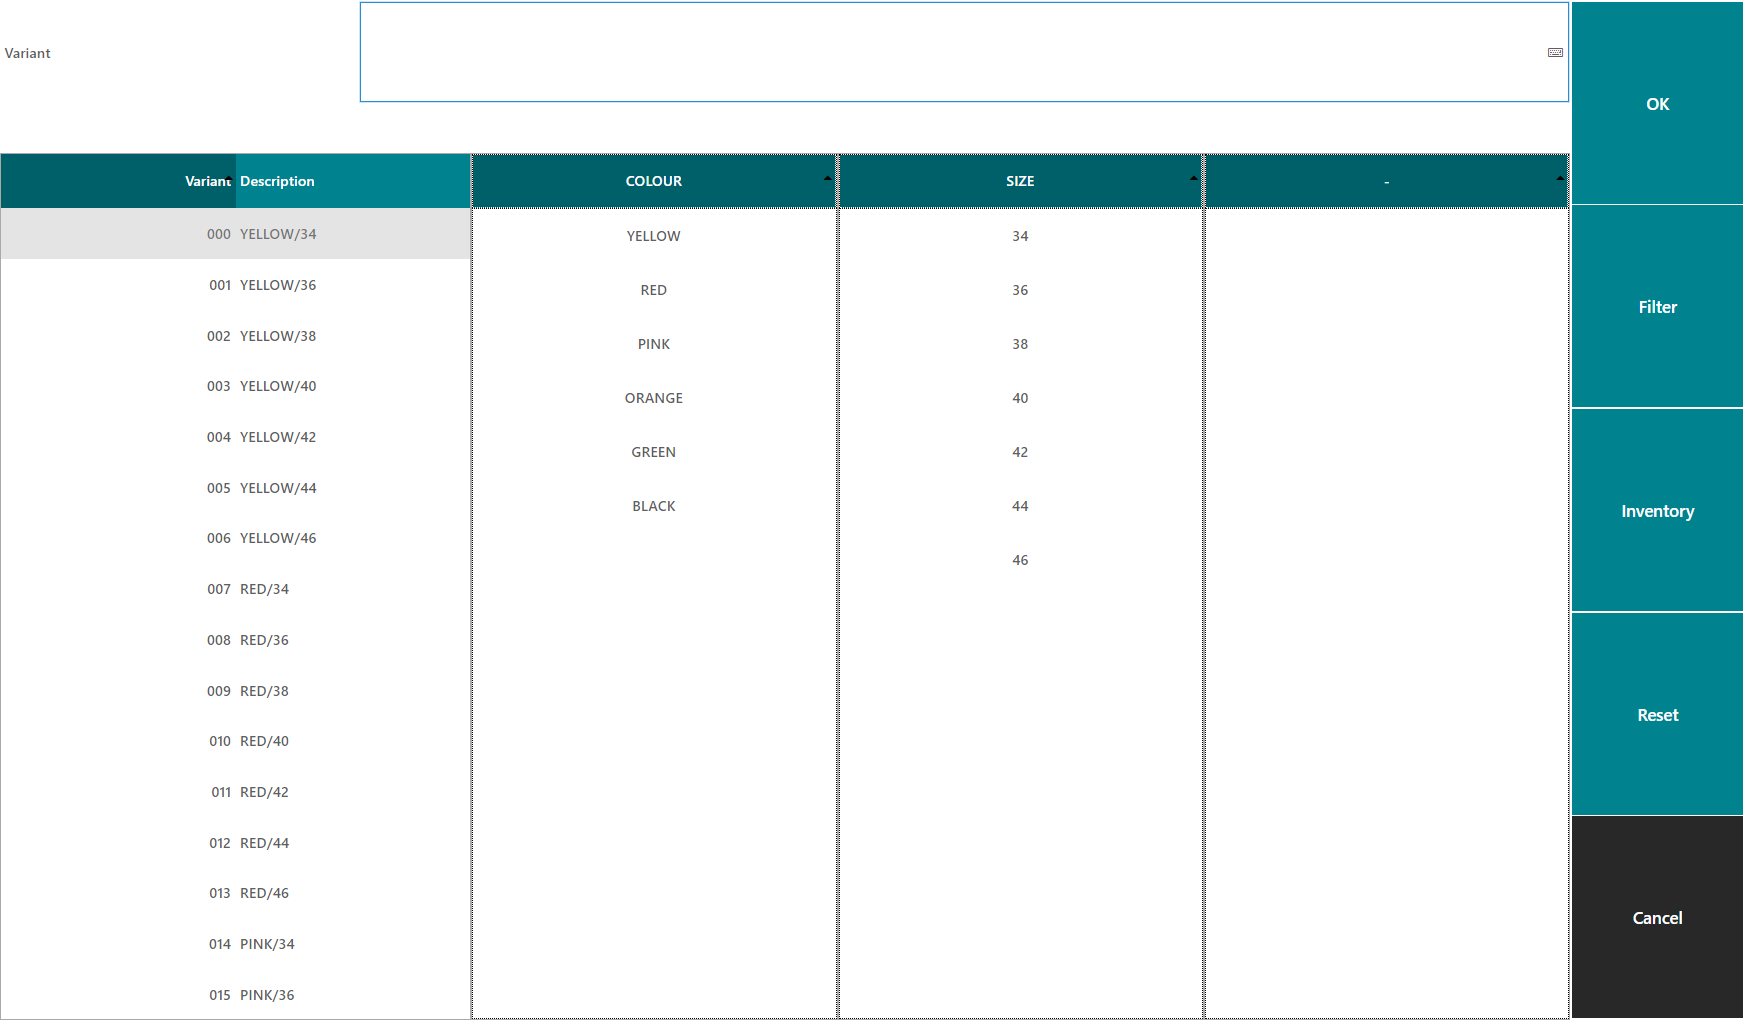Select variant row 009 RED/38
Screen dimensions: 1745x1020
point(235,691)
